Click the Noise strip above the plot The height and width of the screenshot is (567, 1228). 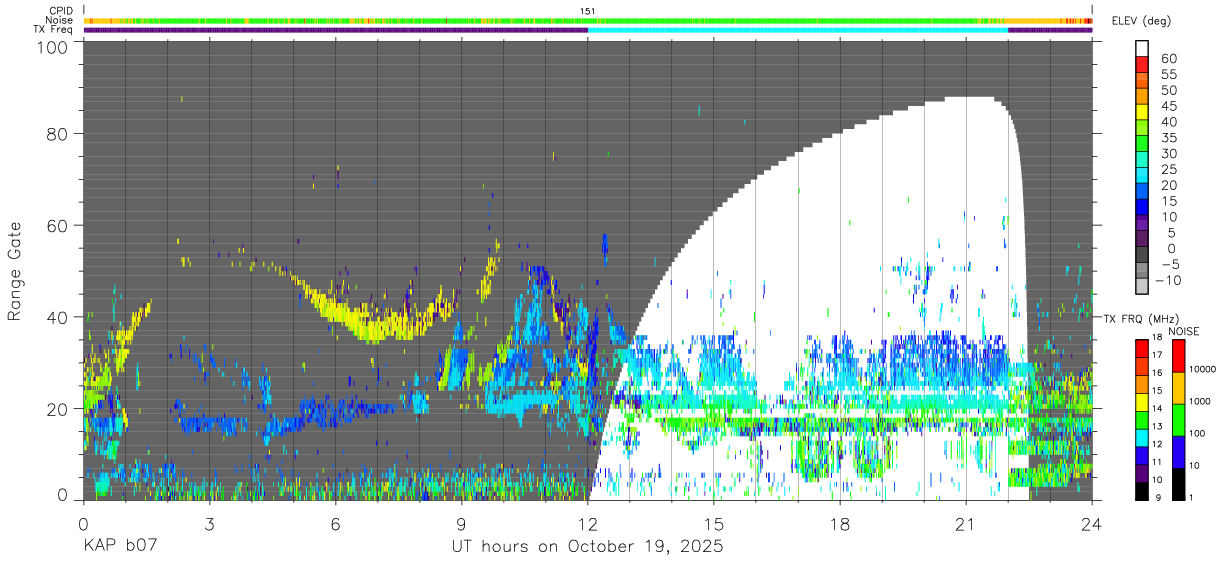coord(588,20)
